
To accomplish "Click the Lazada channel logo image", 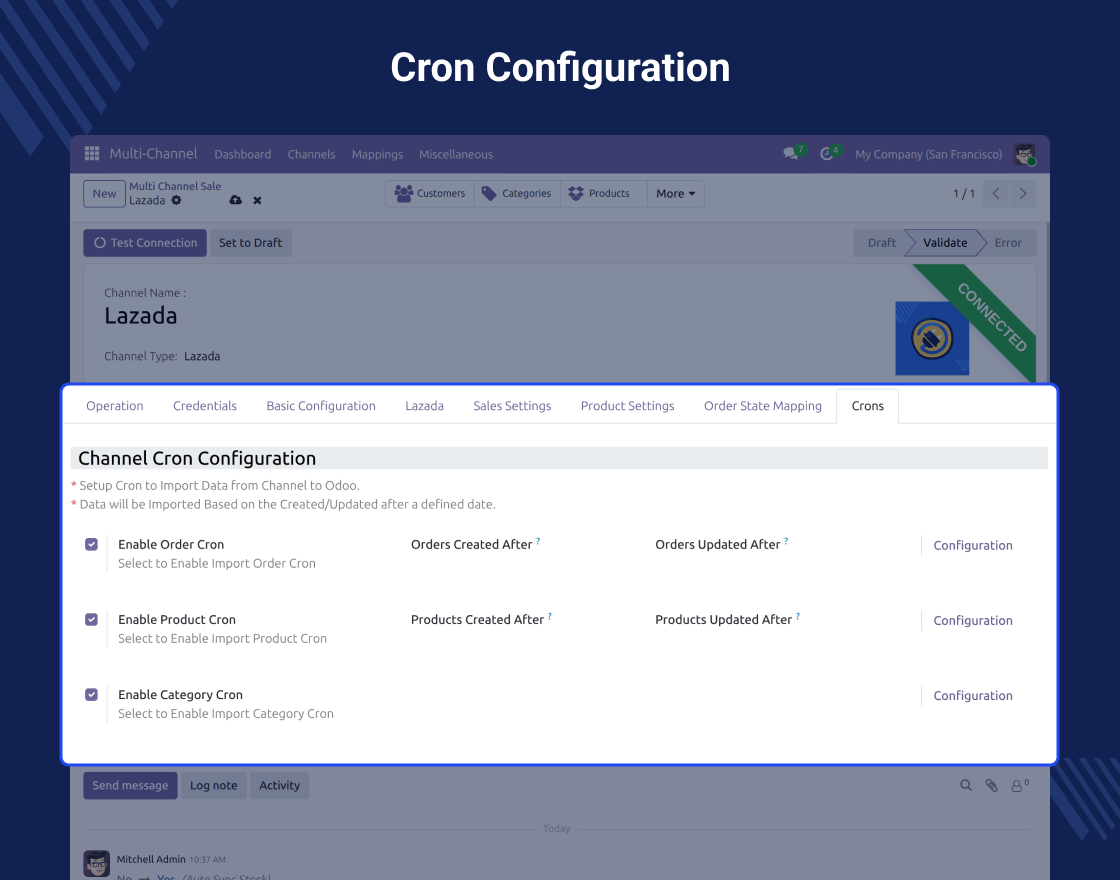I will pyautogui.click(x=932, y=338).
